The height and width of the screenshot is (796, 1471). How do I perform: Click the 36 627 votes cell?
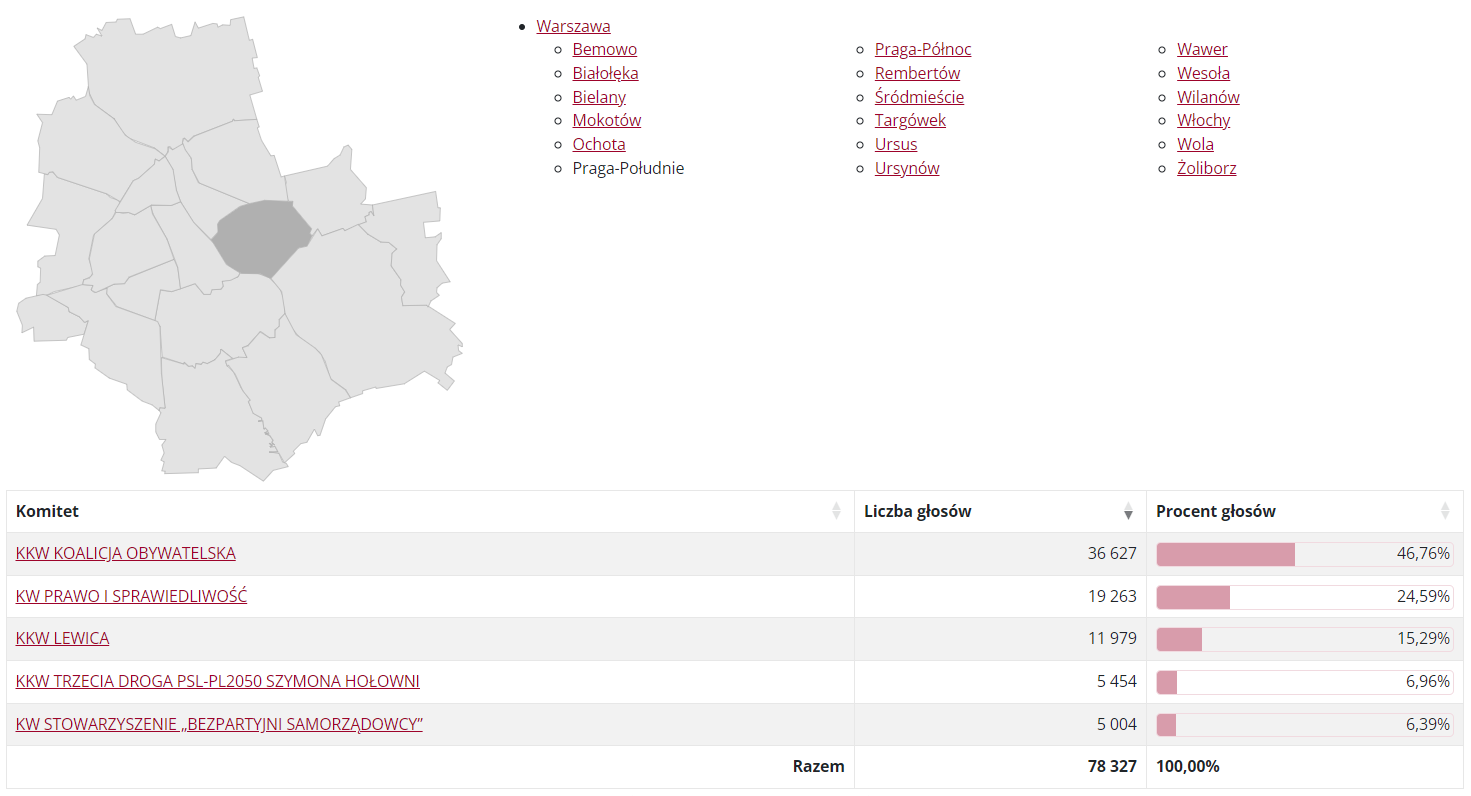coord(1000,554)
